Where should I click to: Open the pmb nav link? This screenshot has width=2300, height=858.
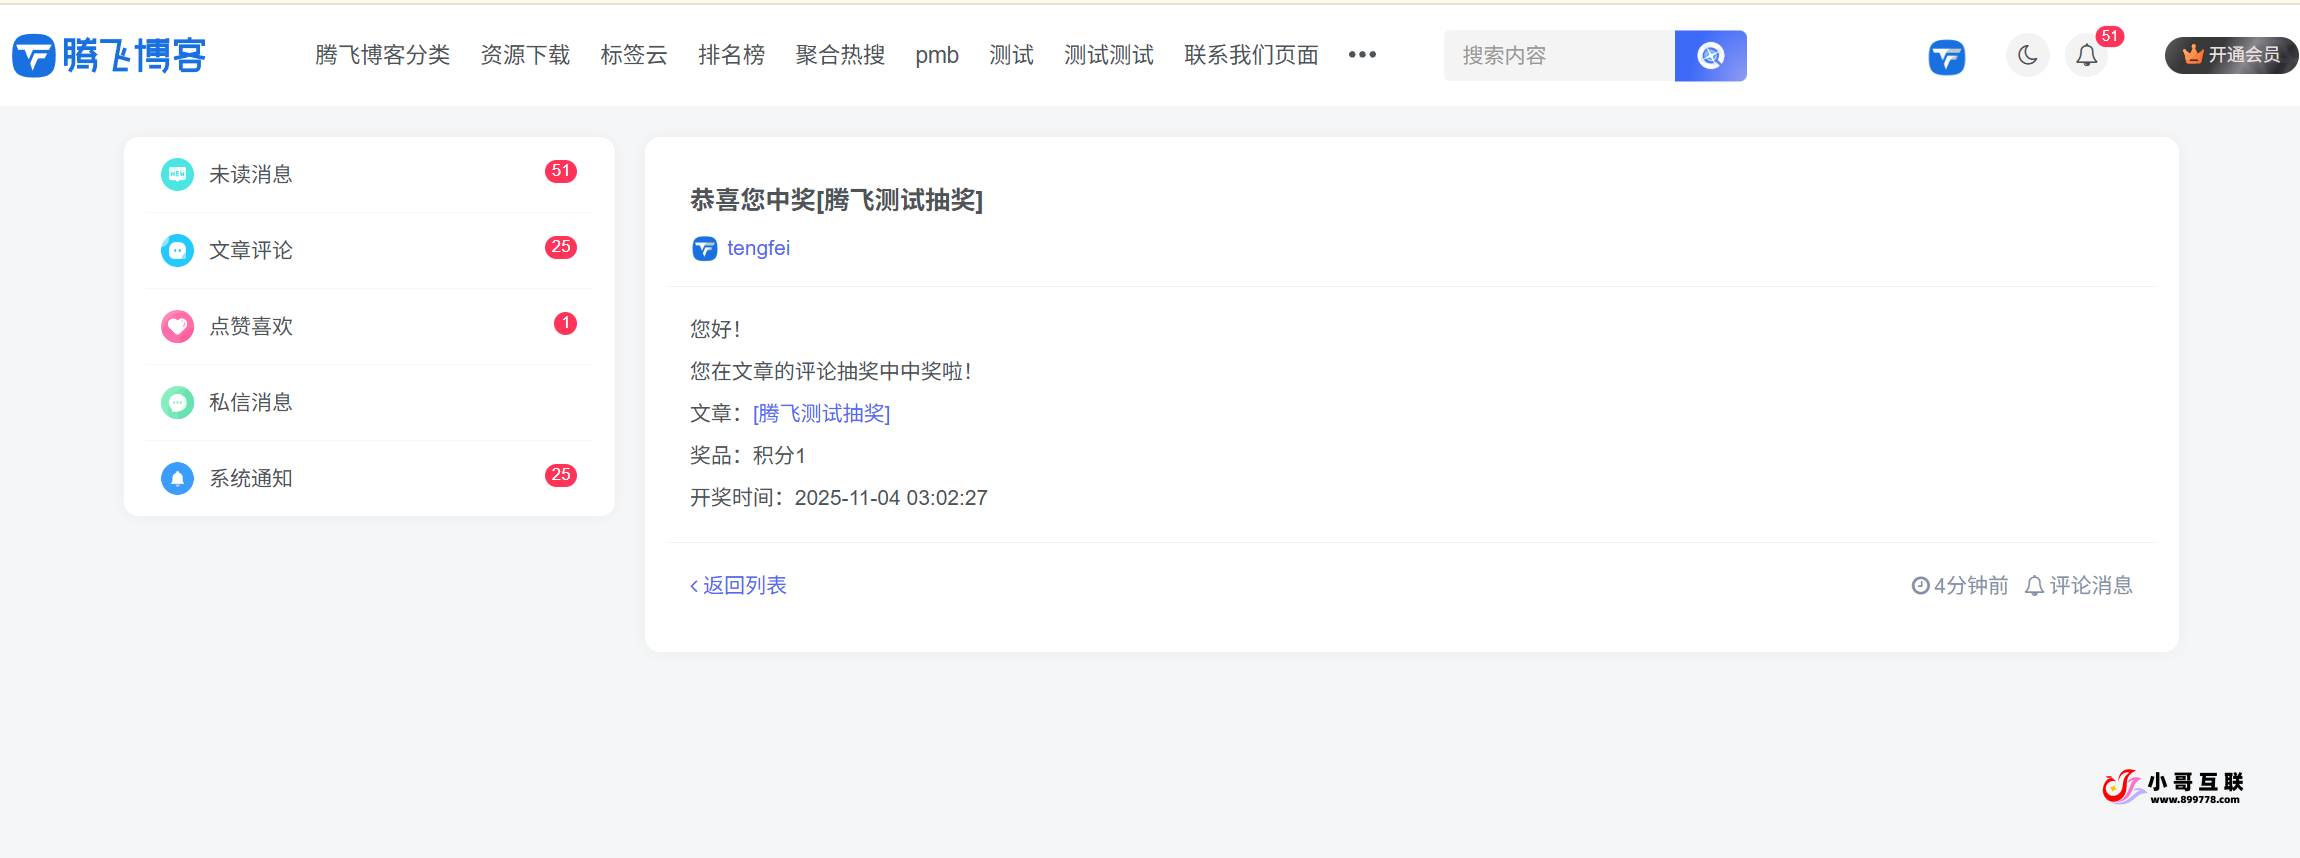pos(937,55)
